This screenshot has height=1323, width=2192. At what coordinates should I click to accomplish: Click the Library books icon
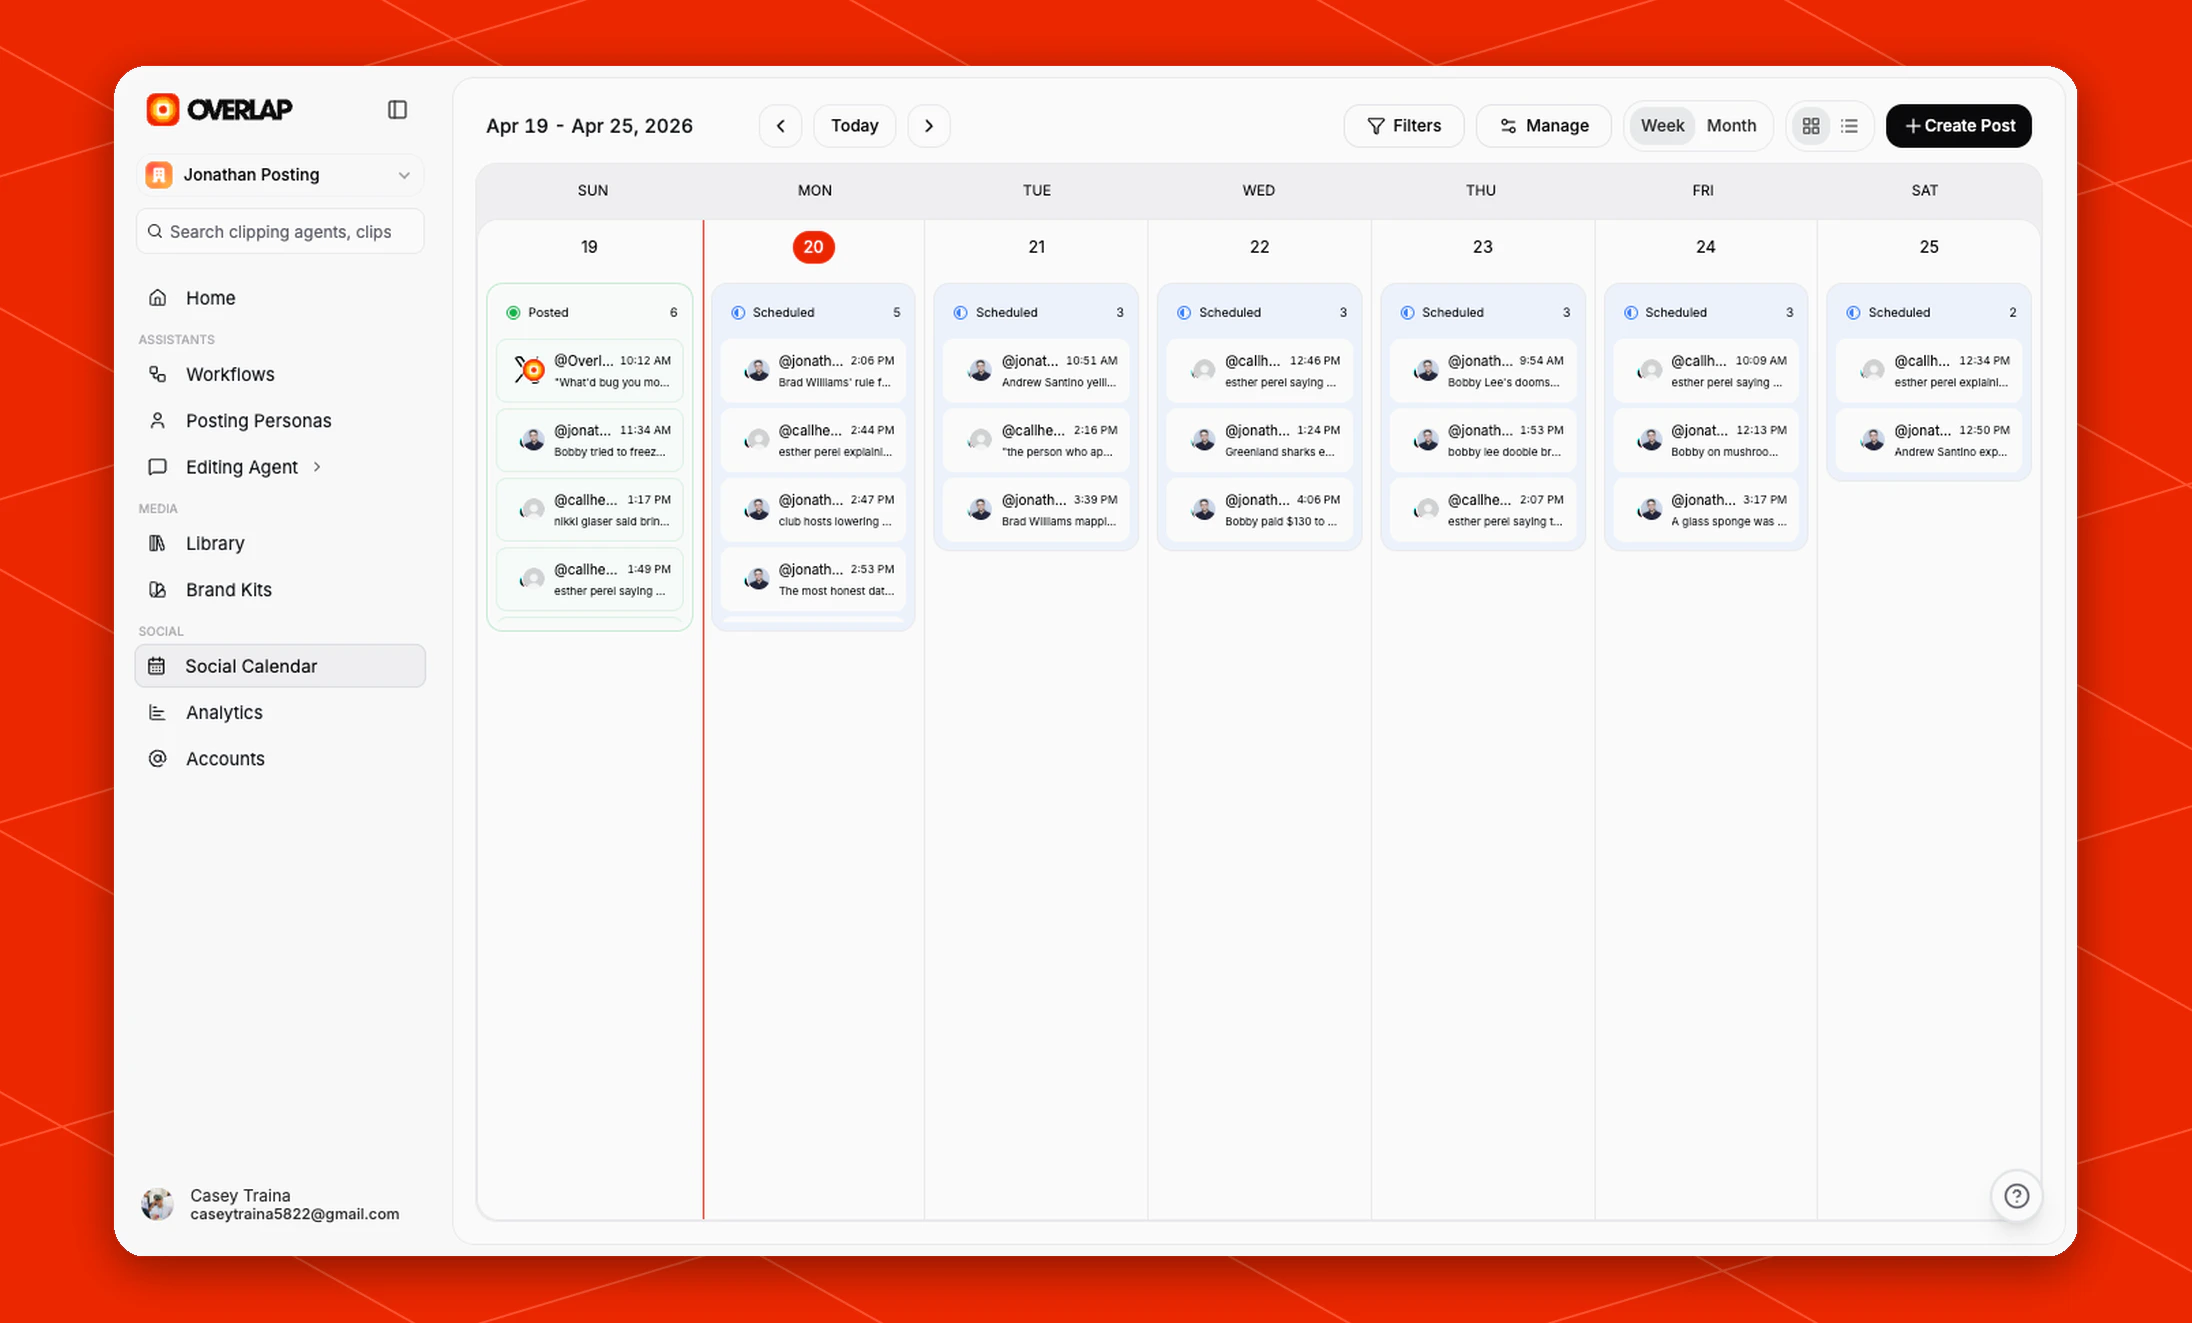(157, 543)
